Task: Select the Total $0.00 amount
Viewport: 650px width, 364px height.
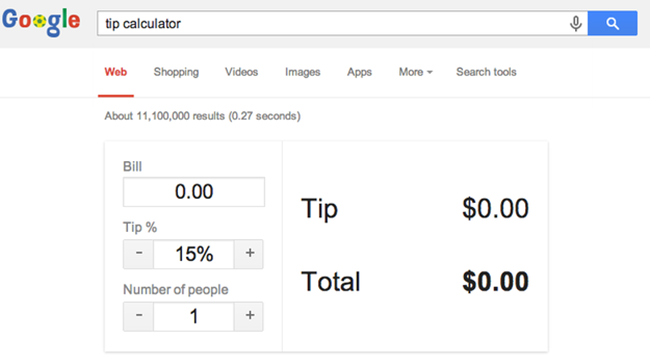Action: [495, 281]
